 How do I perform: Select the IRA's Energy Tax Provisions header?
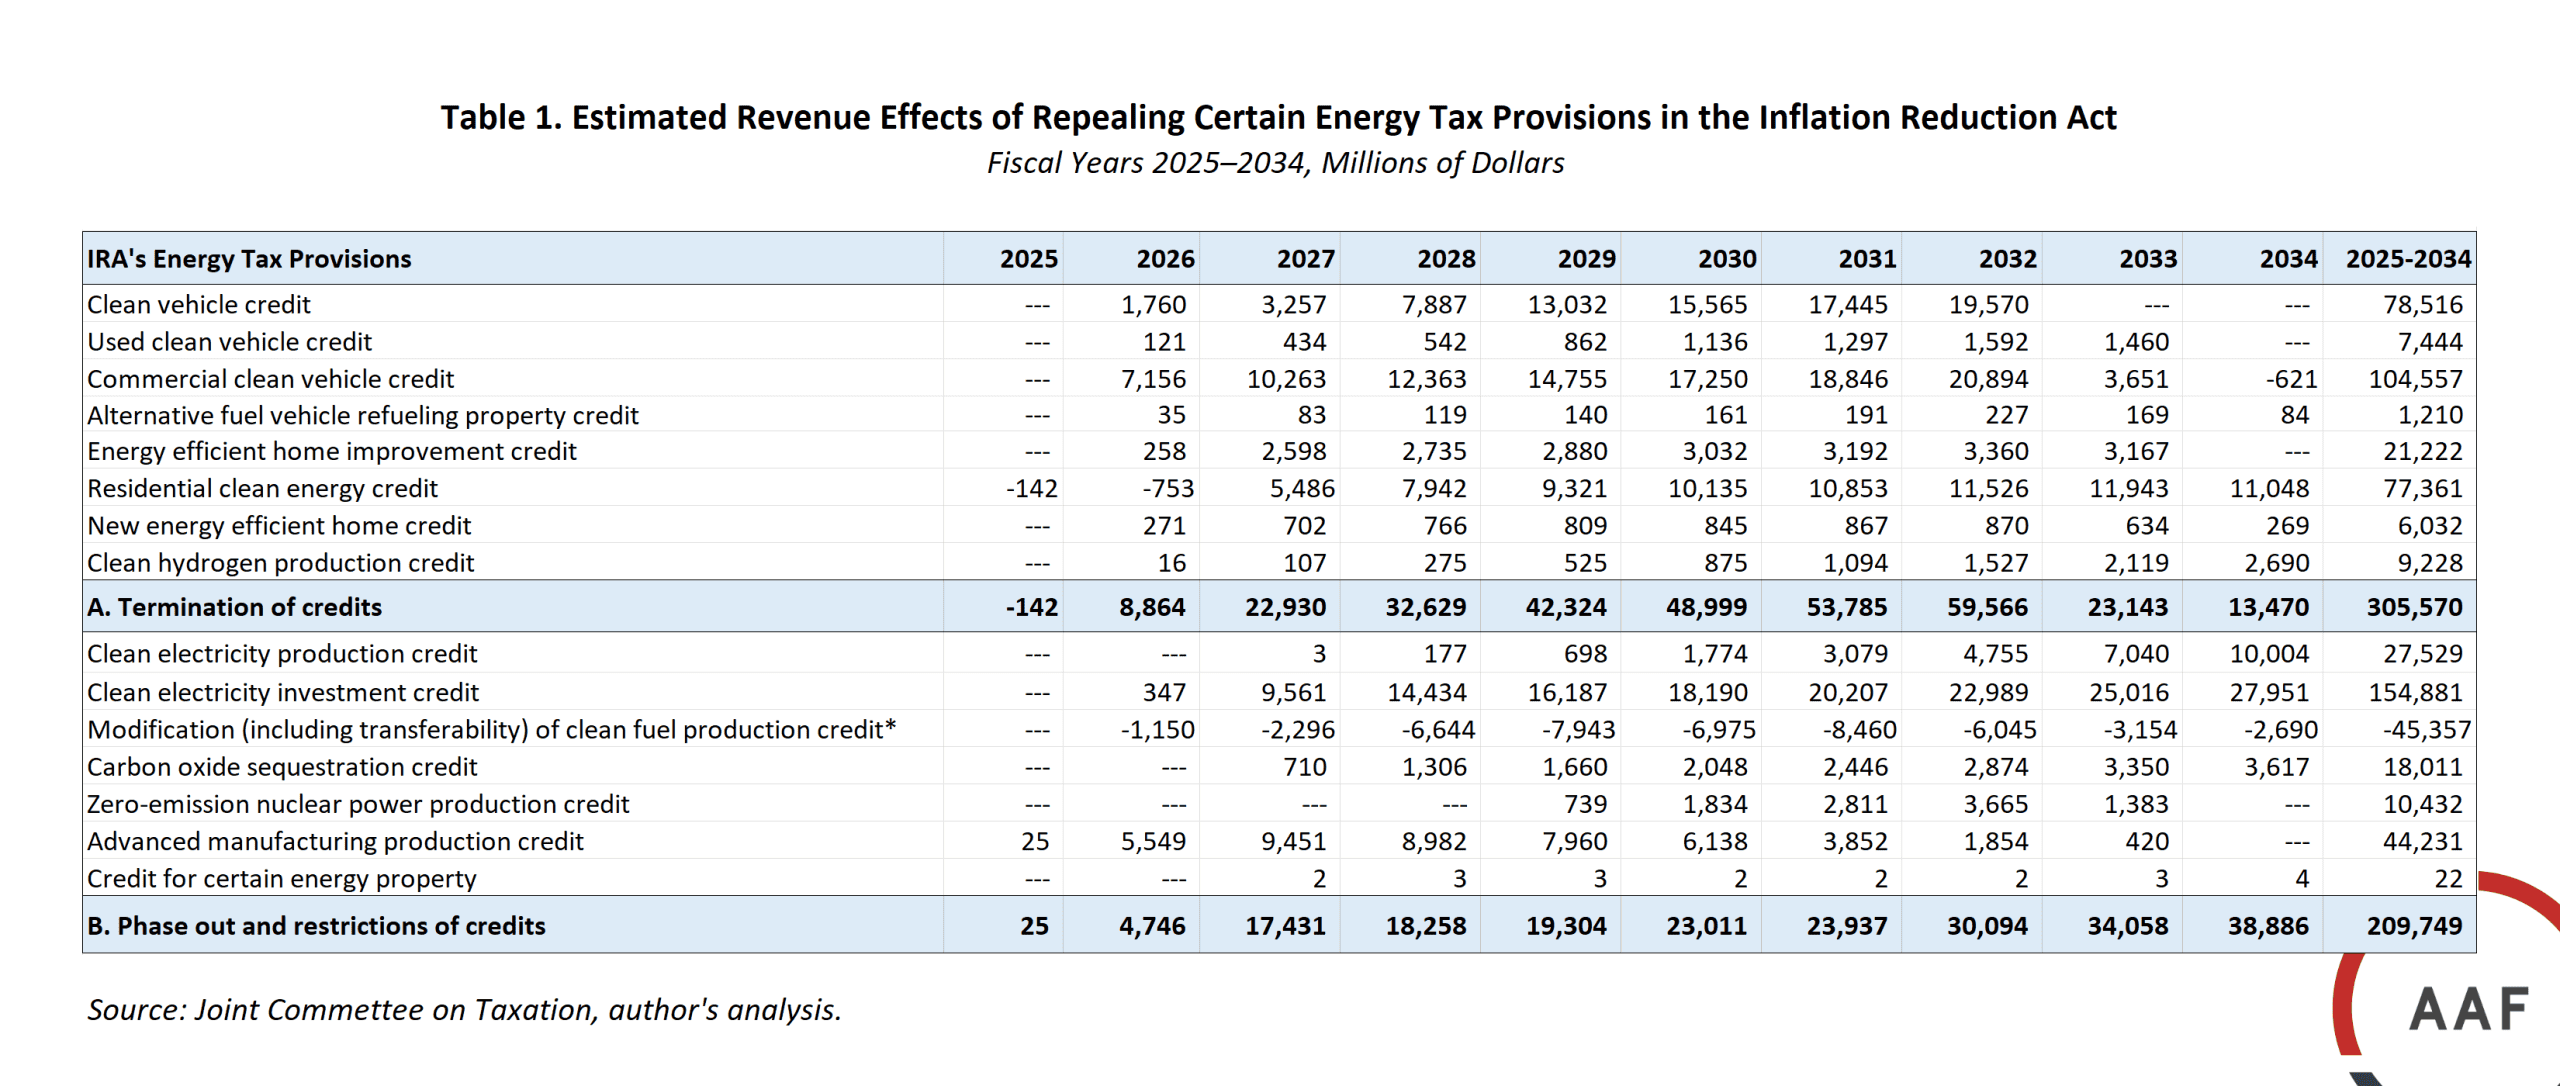(x=249, y=259)
